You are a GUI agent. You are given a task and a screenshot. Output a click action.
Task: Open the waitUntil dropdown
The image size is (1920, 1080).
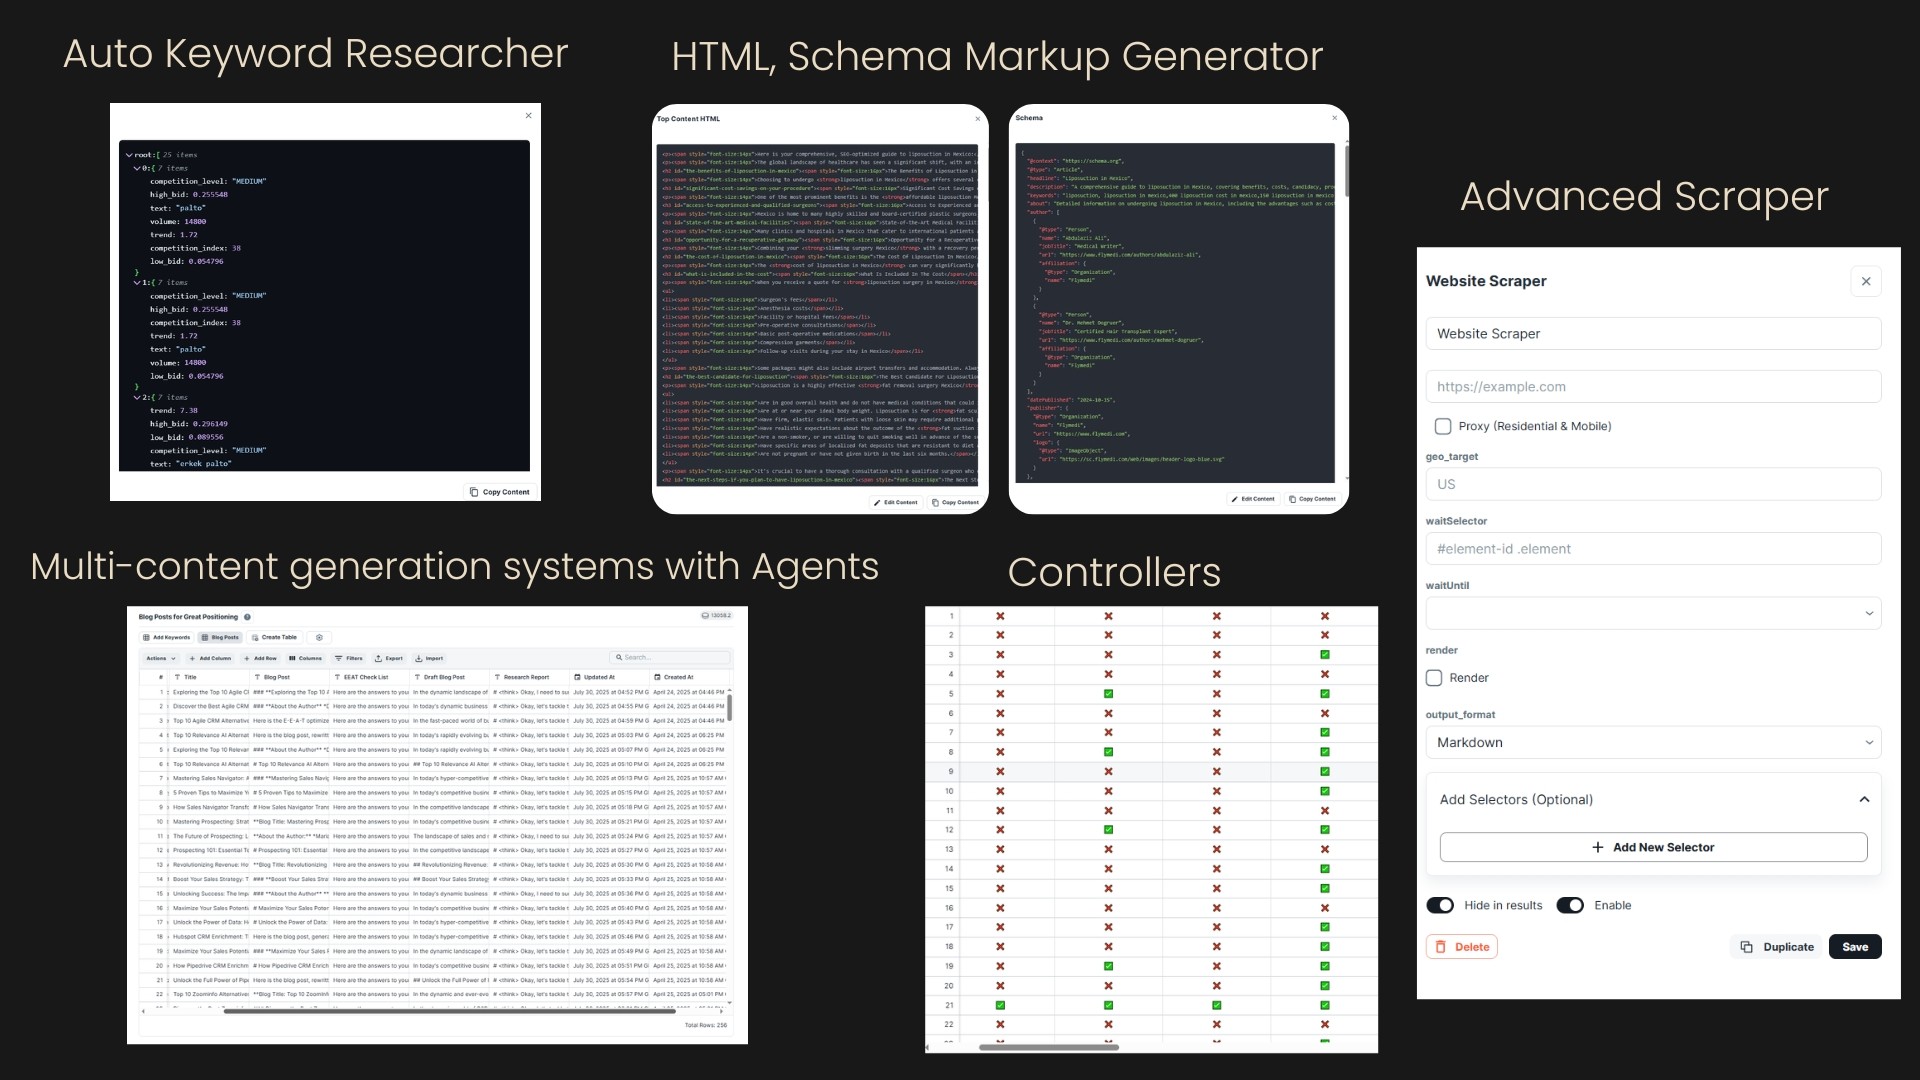coord(1653,613)
